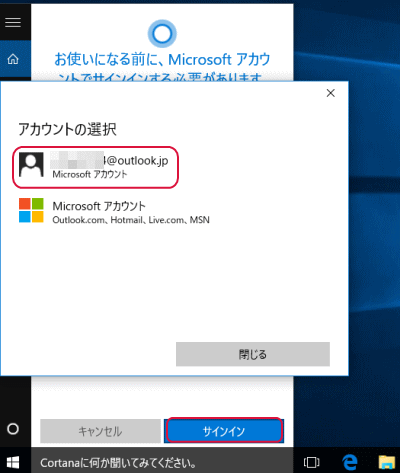Go to Cortana Home icon

coord(13,59)
